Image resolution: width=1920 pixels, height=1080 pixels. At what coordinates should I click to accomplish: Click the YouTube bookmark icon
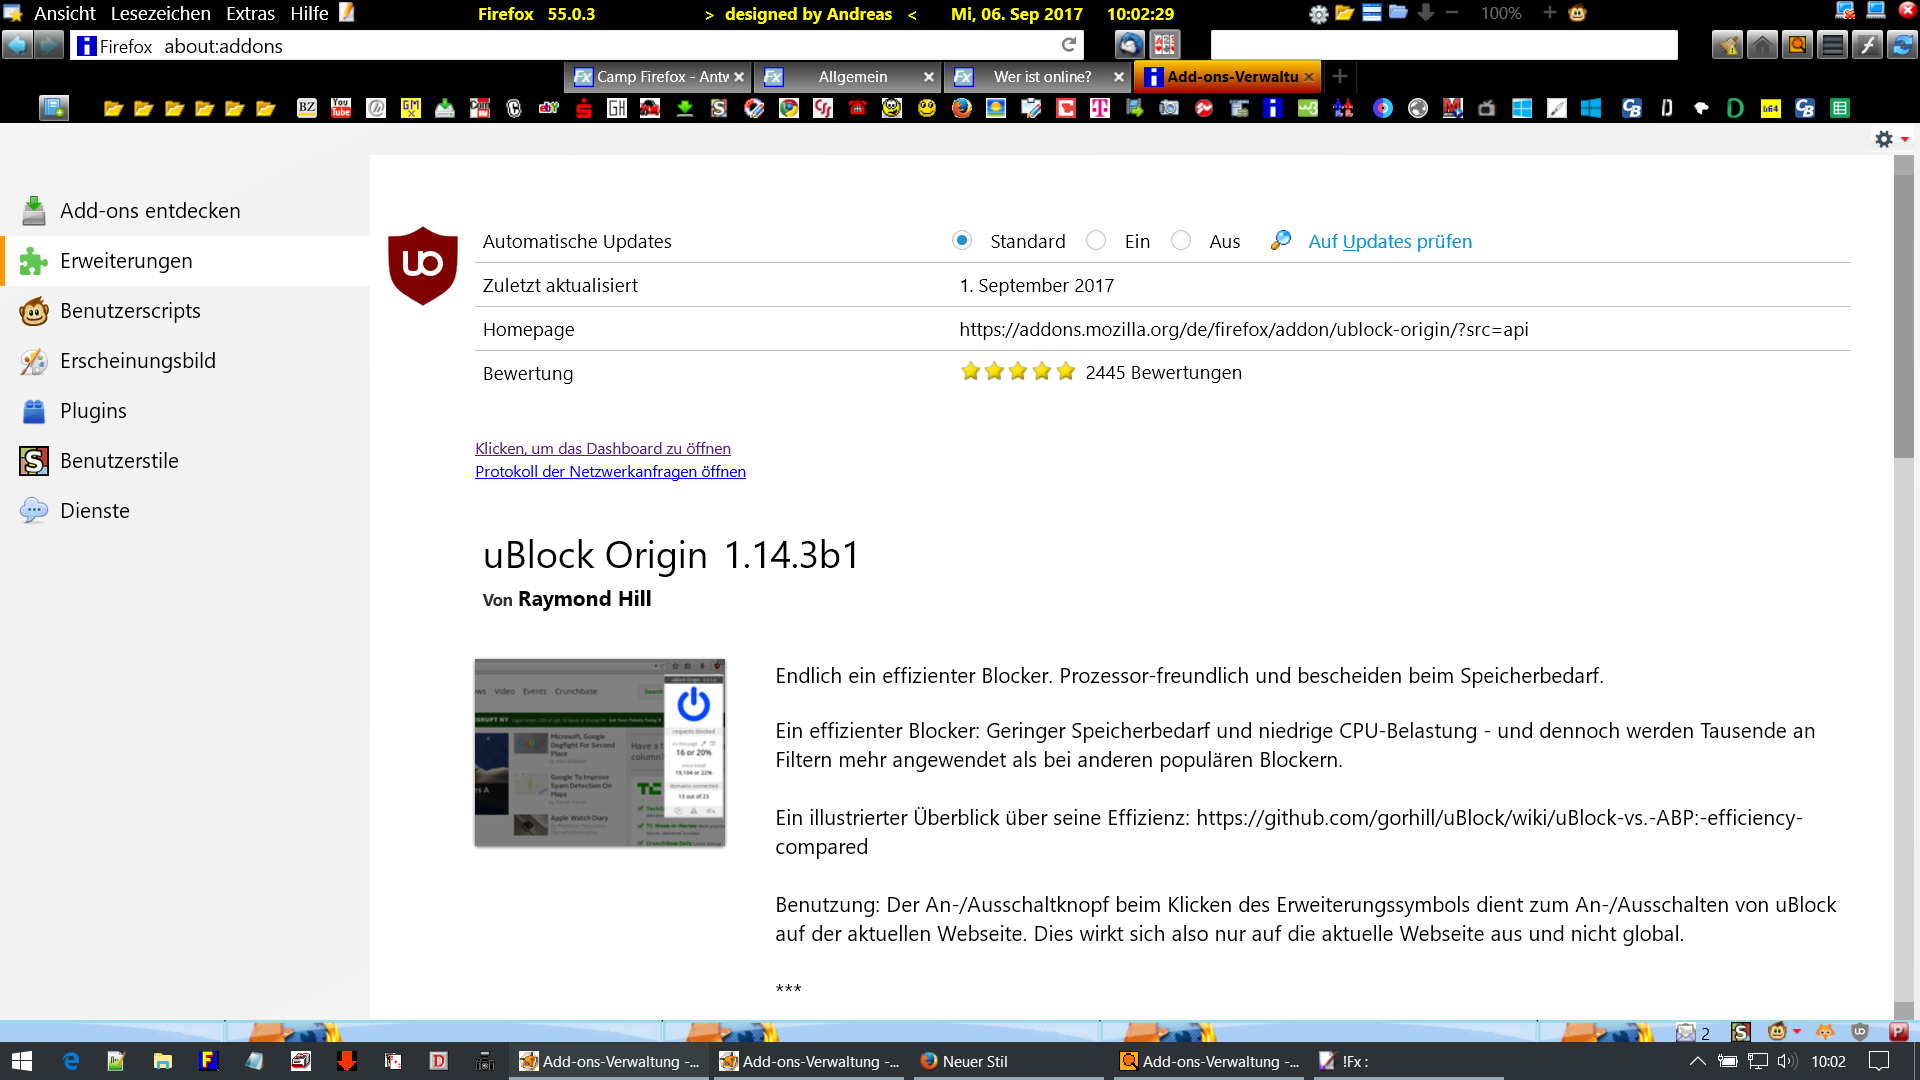341,108
